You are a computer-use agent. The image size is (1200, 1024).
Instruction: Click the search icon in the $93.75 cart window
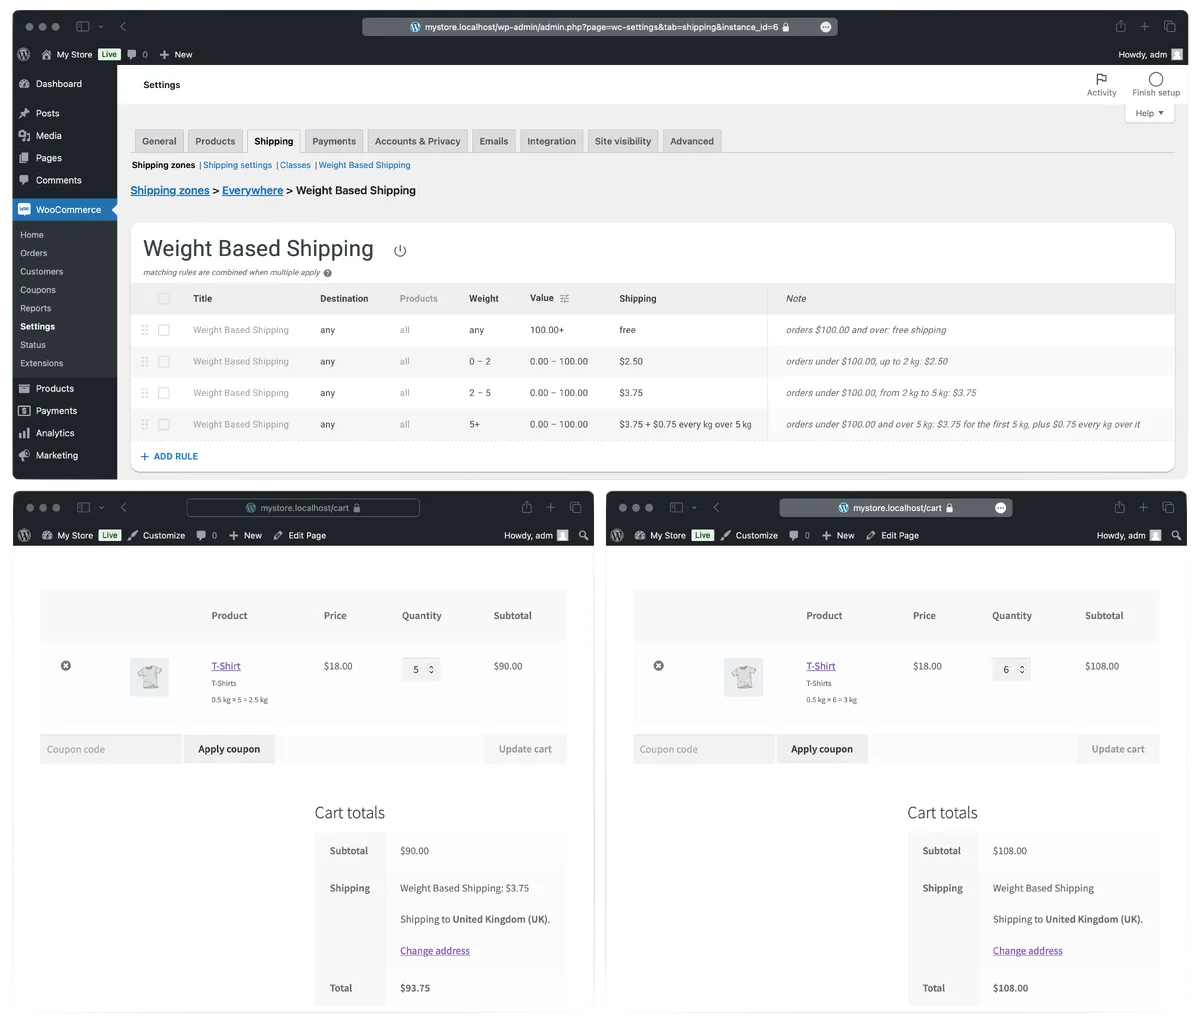pos(584,535)
